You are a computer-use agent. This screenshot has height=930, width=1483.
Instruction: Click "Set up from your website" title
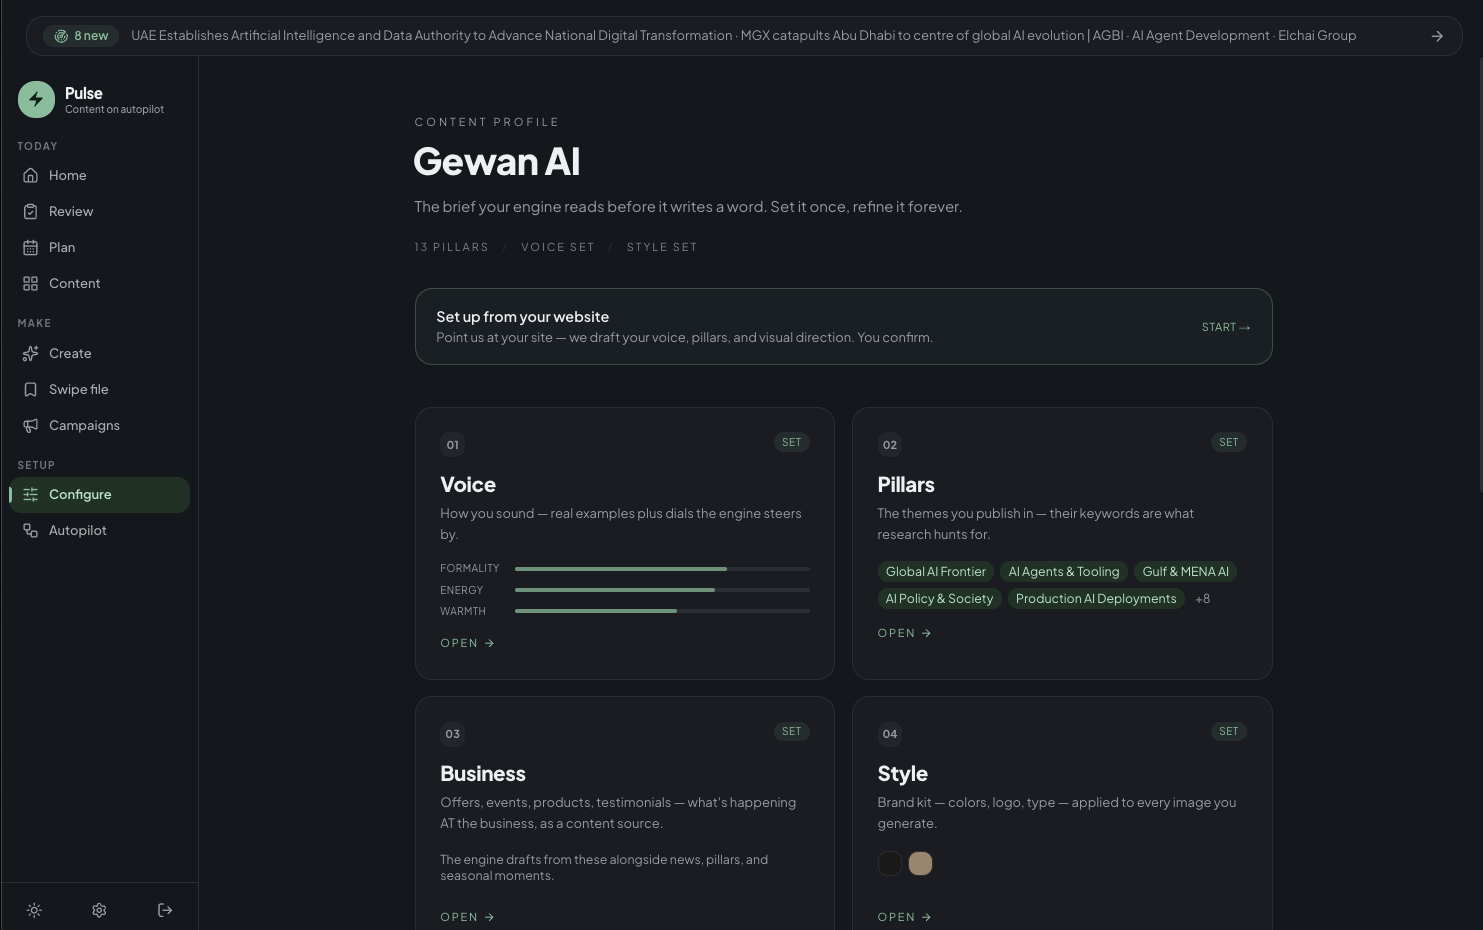coord(522,317)
